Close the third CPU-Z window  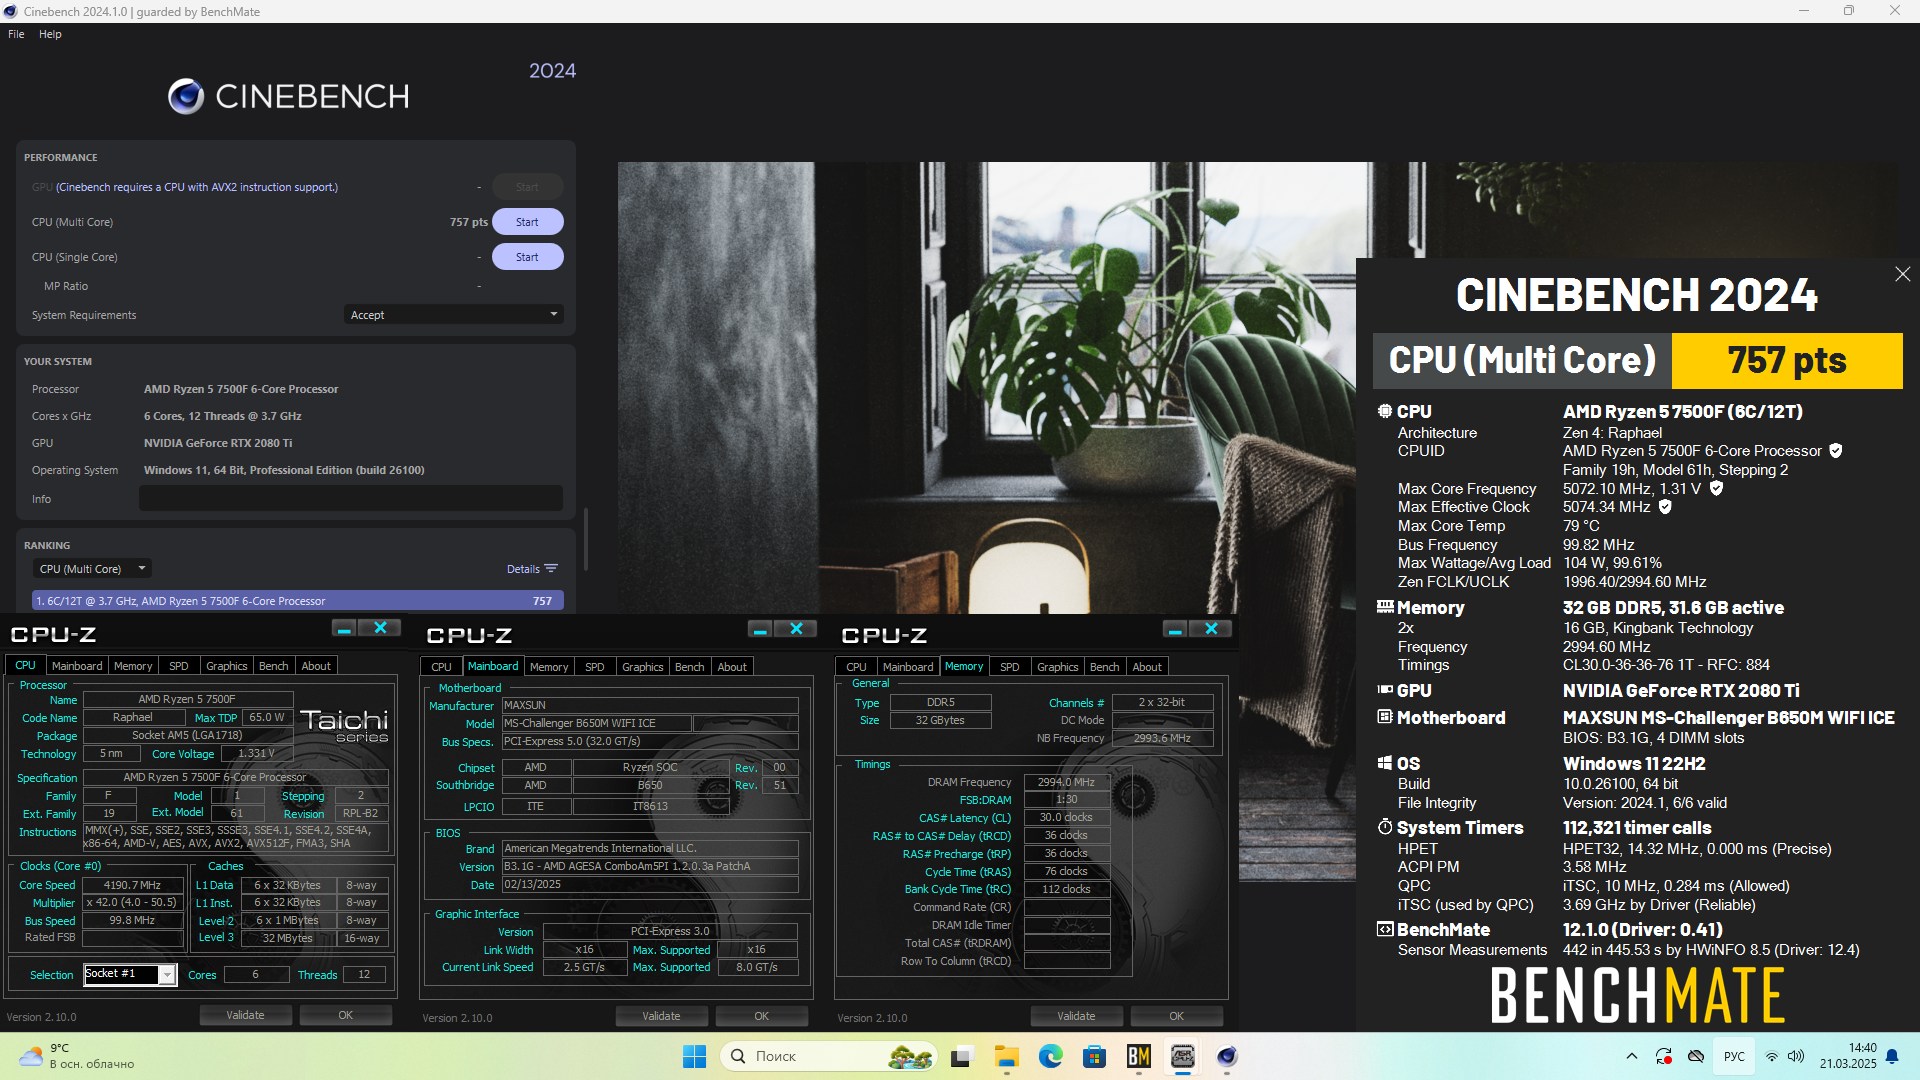pos(1211,629)
